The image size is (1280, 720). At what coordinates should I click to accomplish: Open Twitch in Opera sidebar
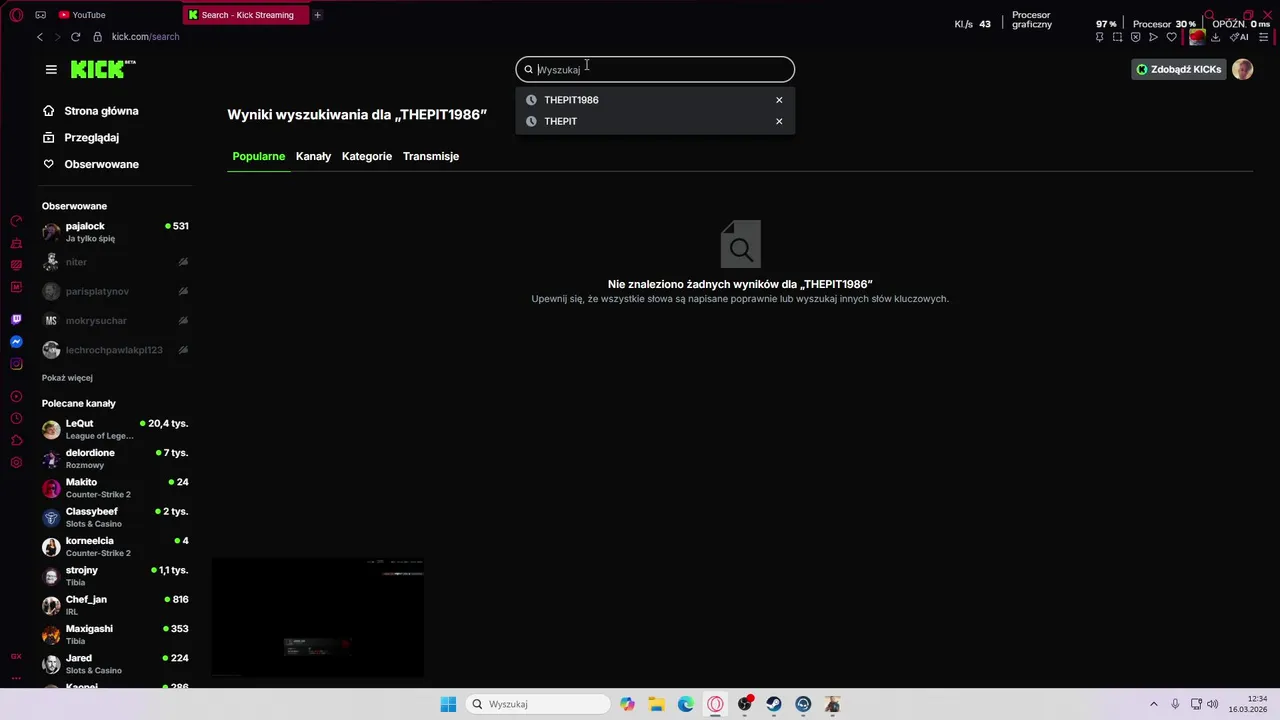point(16,320)
